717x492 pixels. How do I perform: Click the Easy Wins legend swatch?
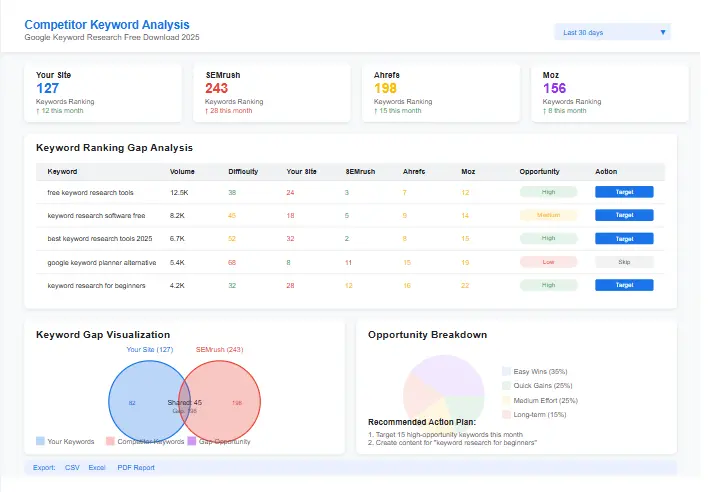click(x=506, y=371)
